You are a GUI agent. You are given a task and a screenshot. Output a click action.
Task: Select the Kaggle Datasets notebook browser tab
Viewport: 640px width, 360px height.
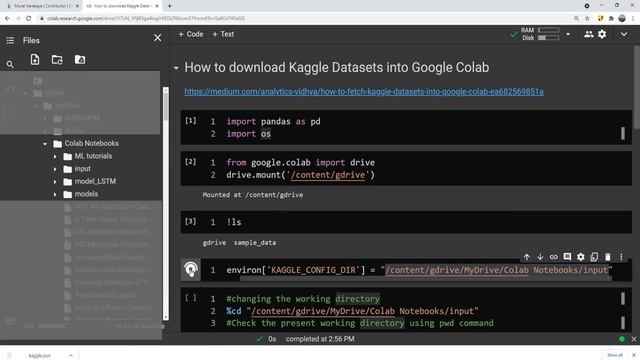122,6
